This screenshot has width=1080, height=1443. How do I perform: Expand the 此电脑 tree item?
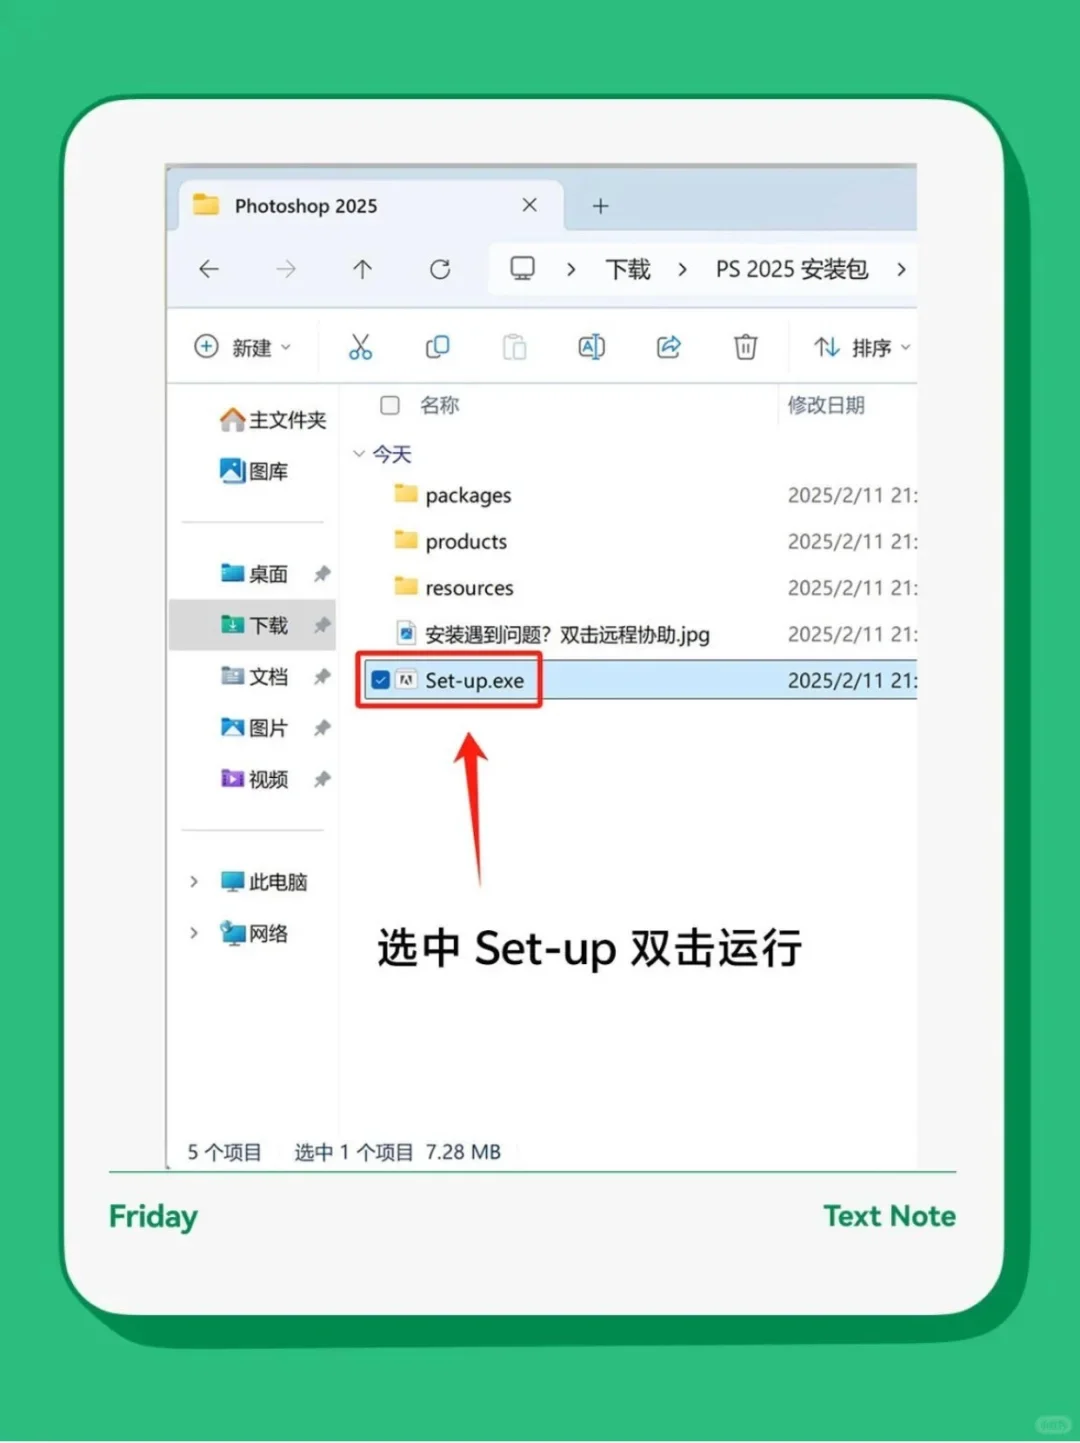(x=193, y=881)
